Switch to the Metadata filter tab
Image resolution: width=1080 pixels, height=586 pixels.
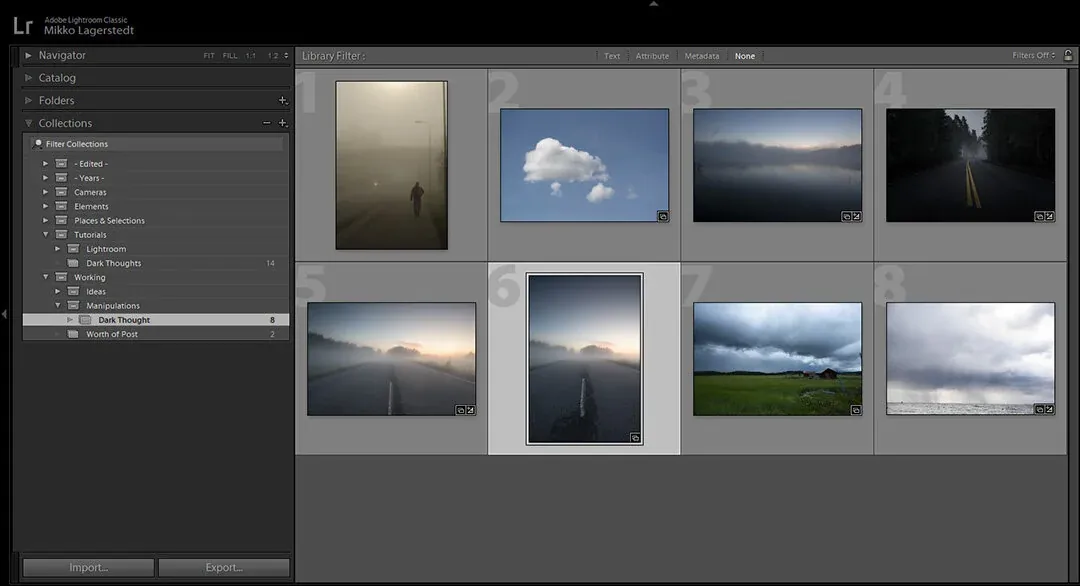click(700, 56)
